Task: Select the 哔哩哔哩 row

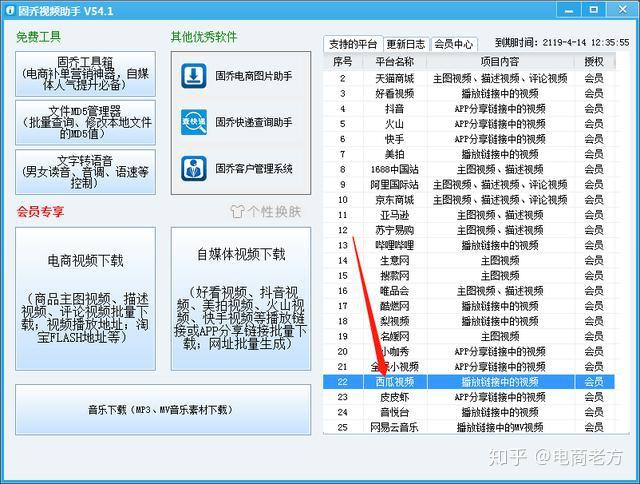Action: pos(469,245)
